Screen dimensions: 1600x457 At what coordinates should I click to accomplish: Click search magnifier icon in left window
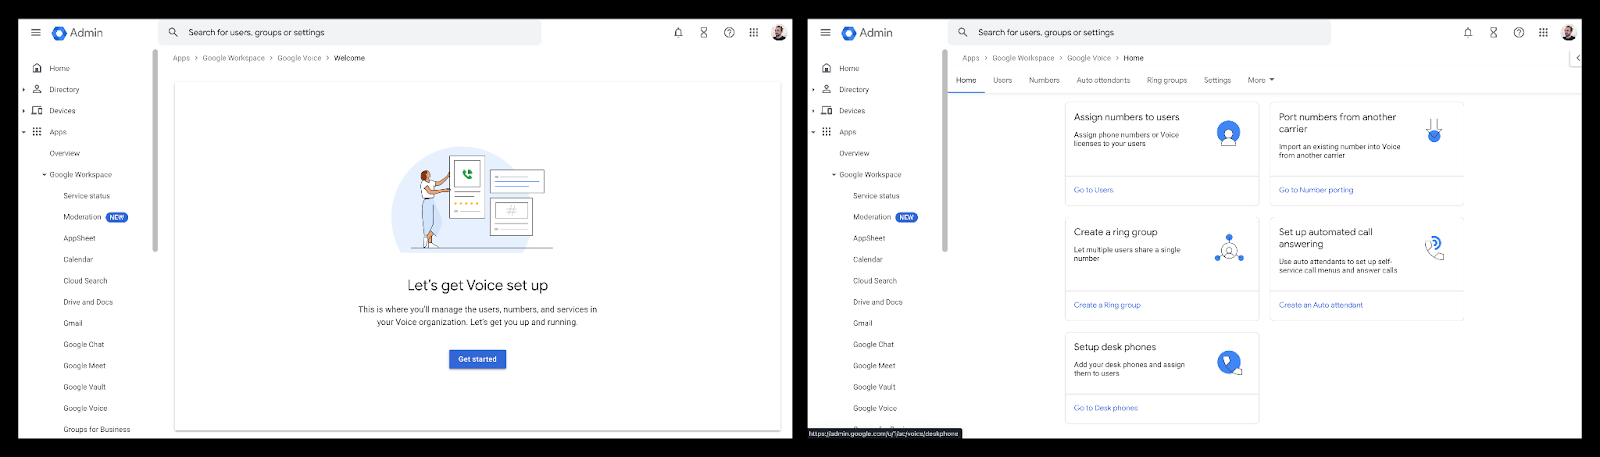coord(173,33)
